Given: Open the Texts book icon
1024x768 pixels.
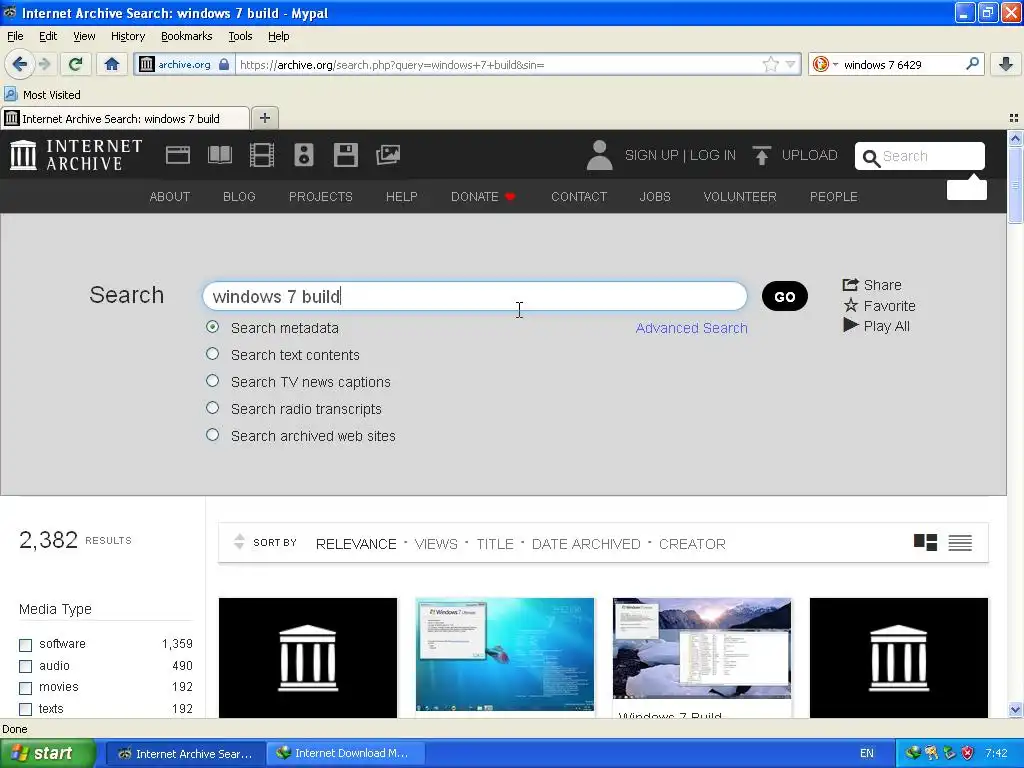Looking at the screenshot, I should (219, 155).
